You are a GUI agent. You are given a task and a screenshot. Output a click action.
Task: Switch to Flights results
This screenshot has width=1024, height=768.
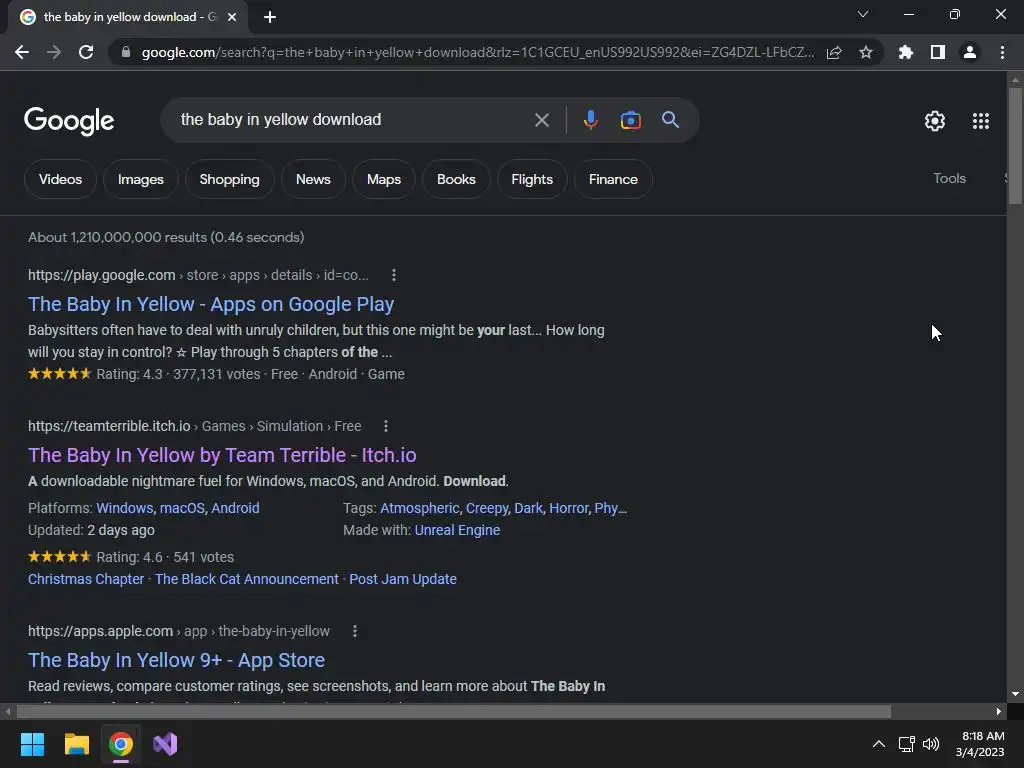click(532, 179)
